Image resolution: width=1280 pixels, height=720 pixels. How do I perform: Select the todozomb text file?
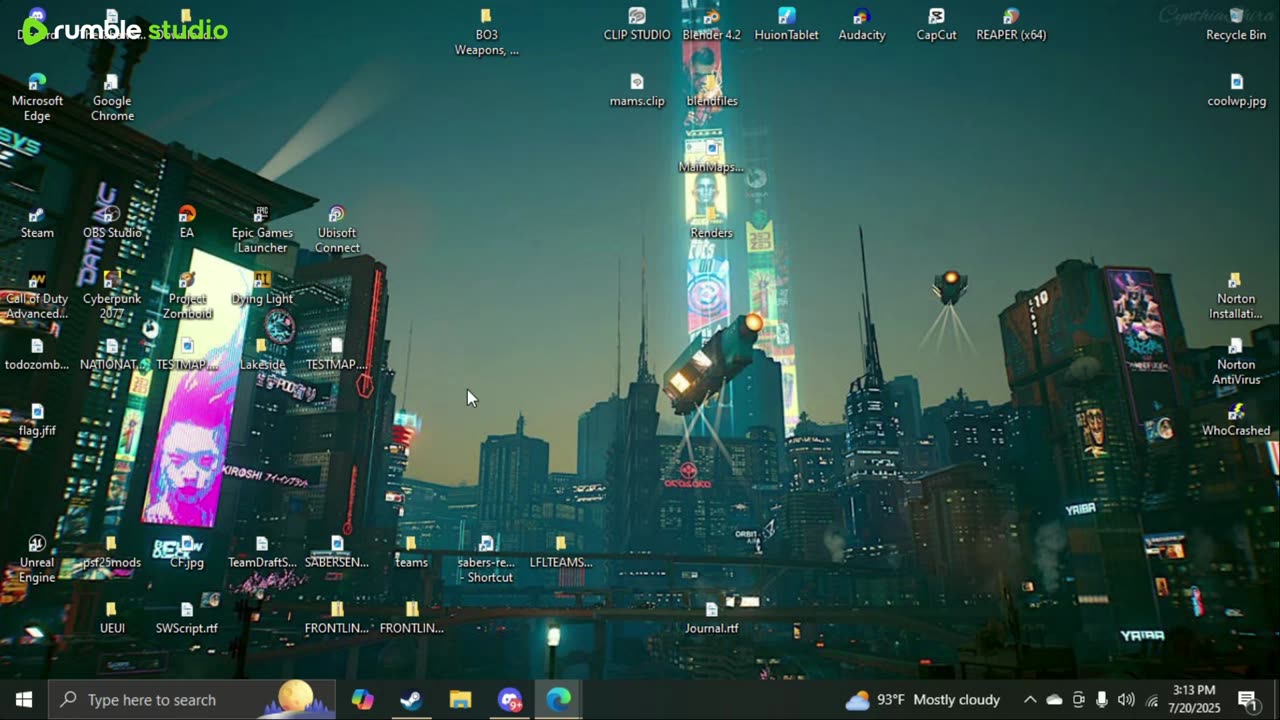coord(37,354)
